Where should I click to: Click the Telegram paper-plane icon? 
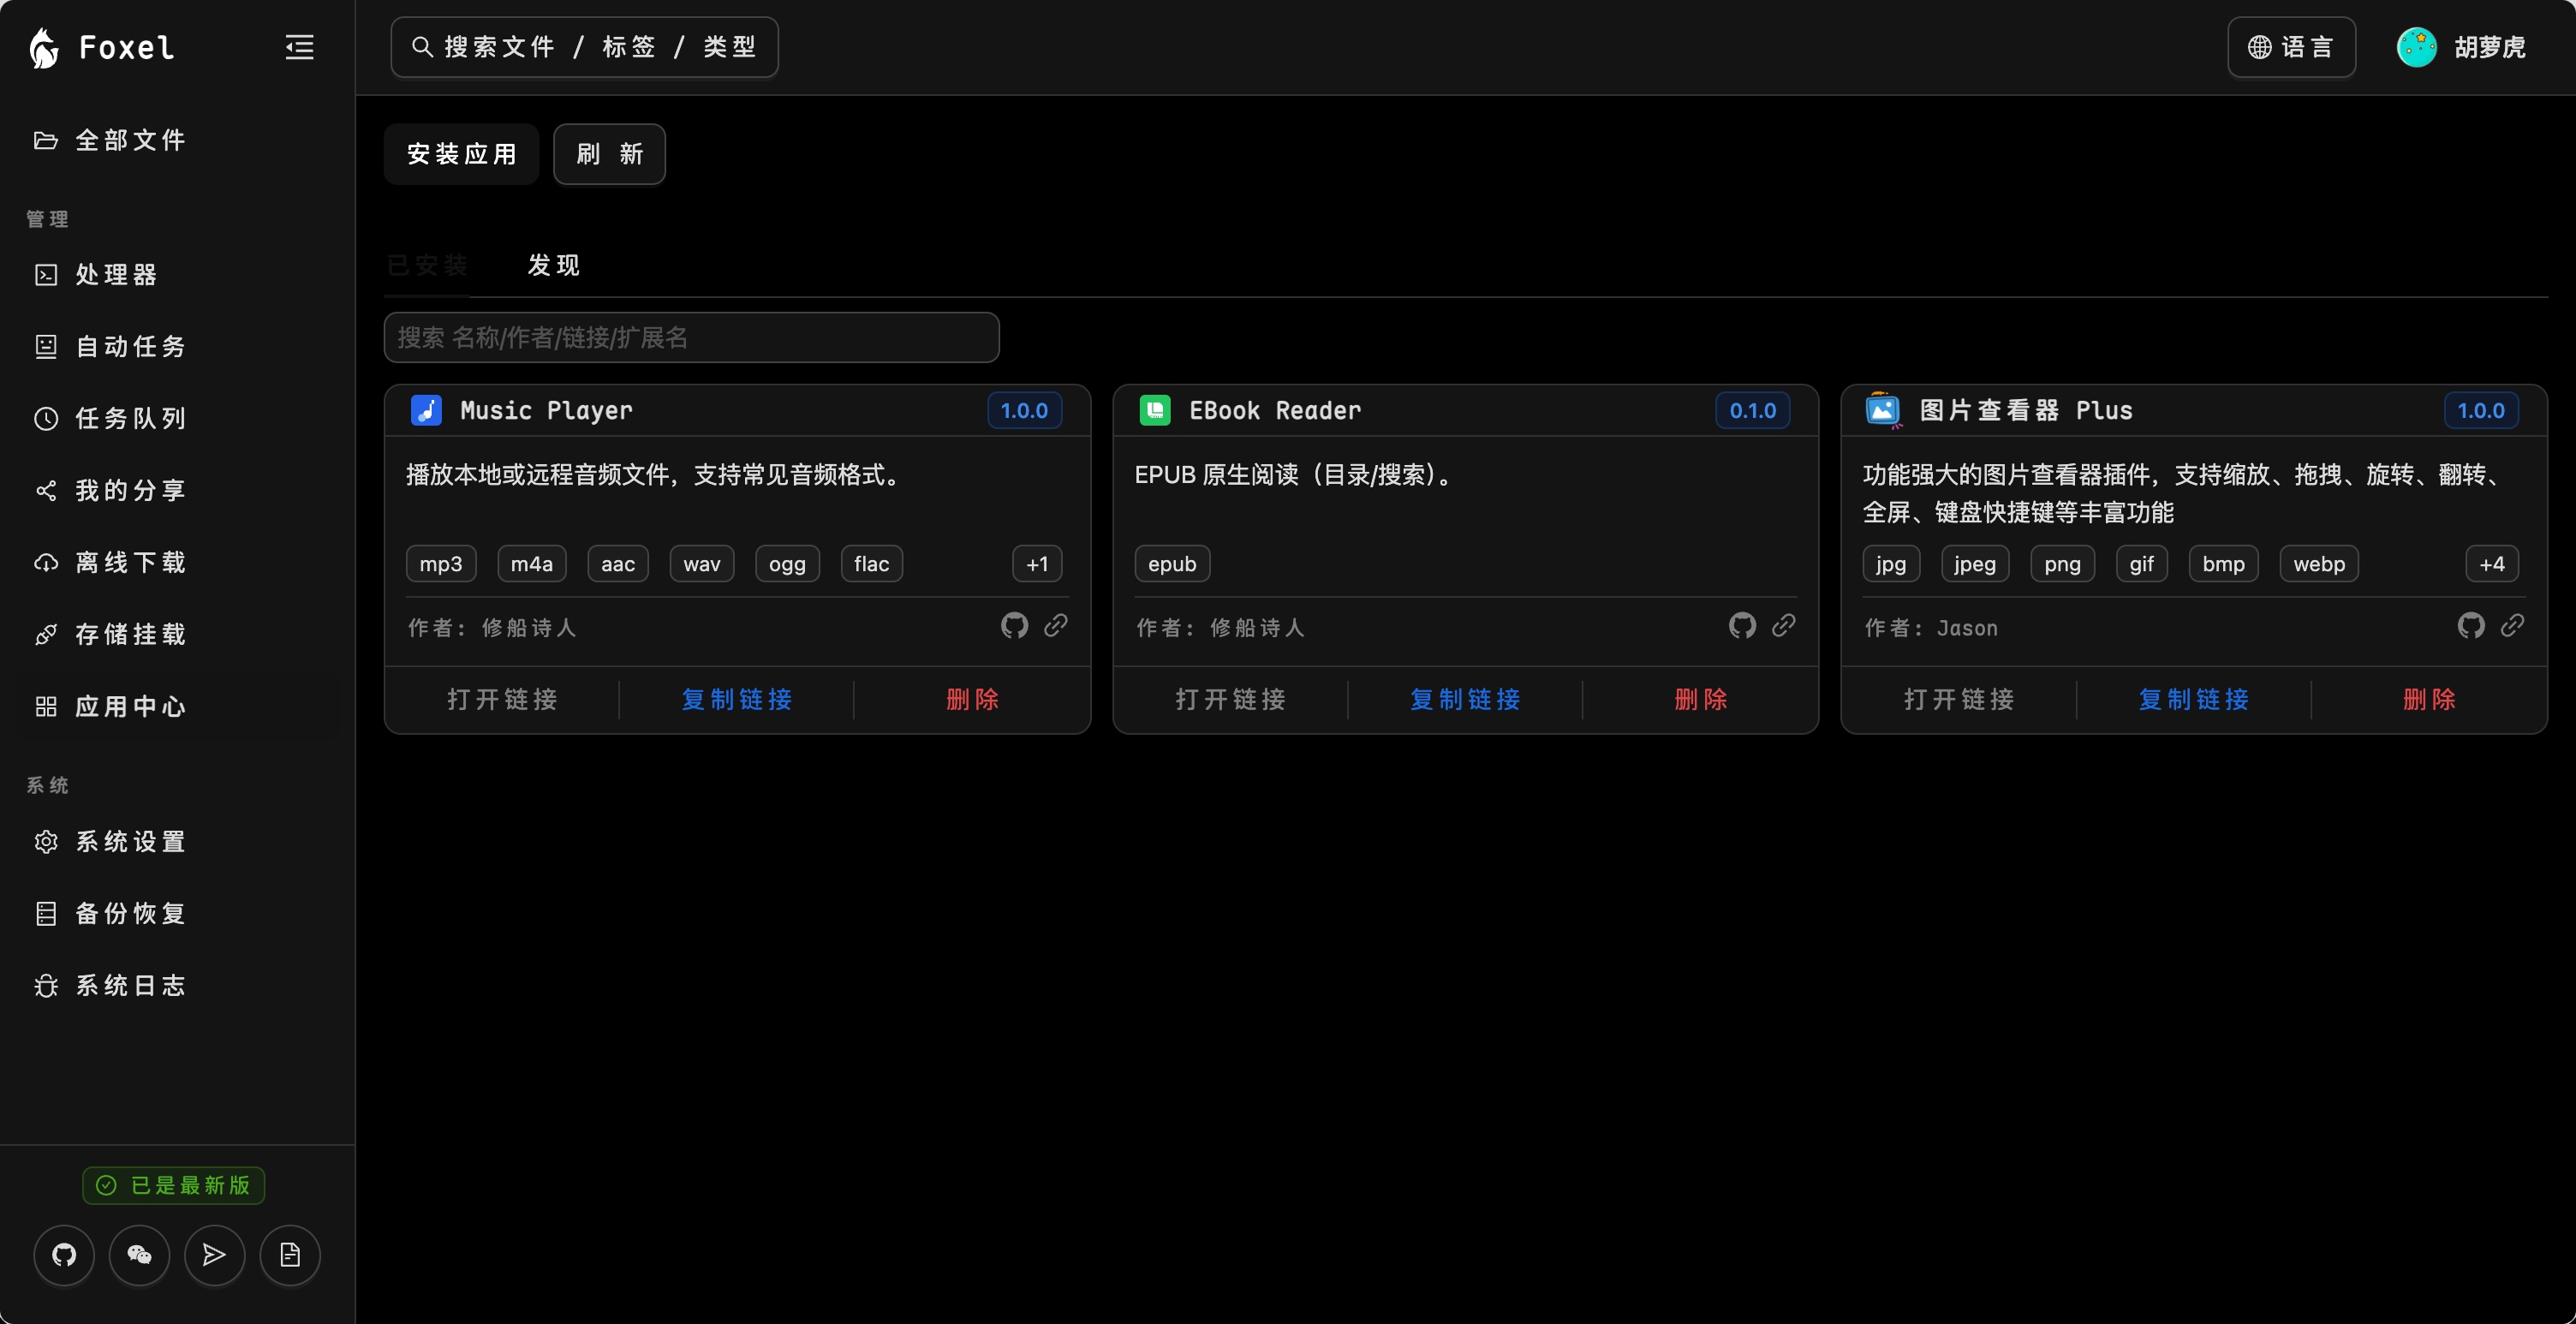pyautogui.click(x=214, y=1255)
